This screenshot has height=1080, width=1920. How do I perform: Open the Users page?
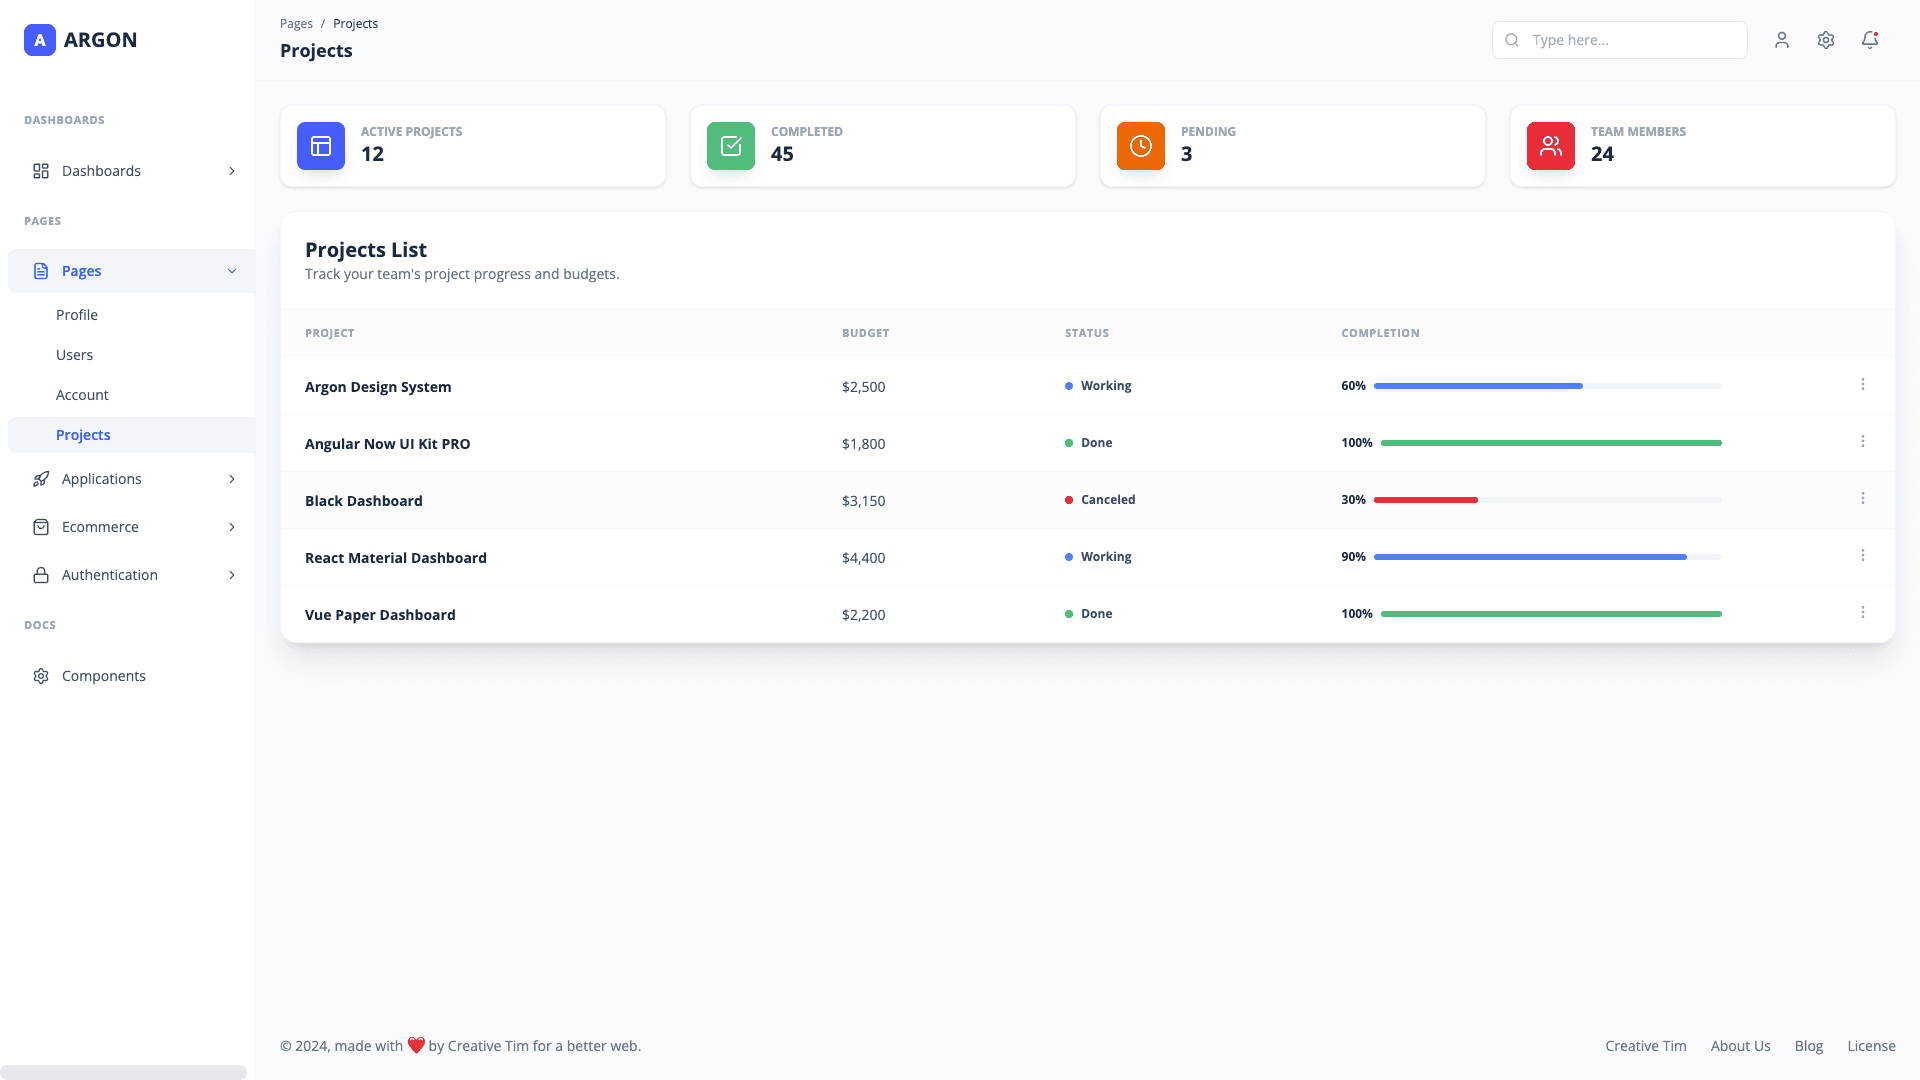click(75, 354)
